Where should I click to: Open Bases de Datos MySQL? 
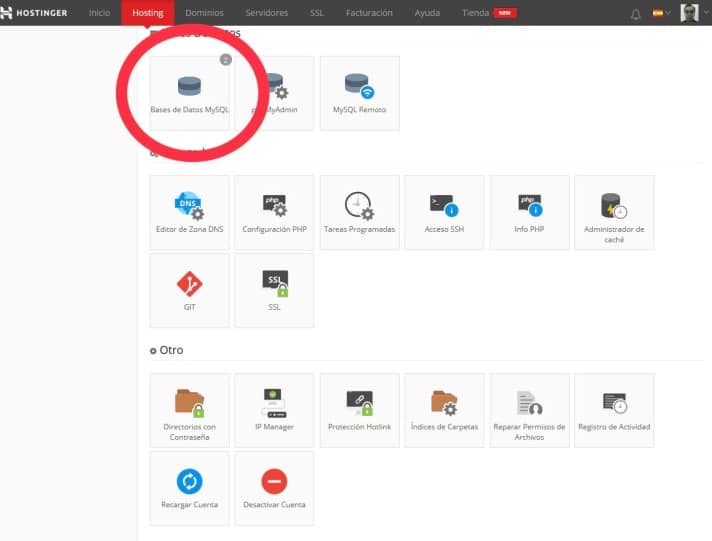tap(189, 93)
